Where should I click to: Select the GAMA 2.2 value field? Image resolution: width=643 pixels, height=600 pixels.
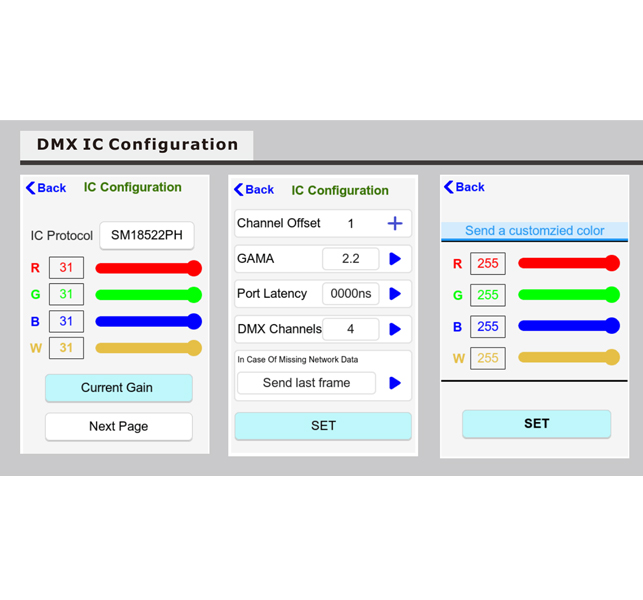click(350, 259)
